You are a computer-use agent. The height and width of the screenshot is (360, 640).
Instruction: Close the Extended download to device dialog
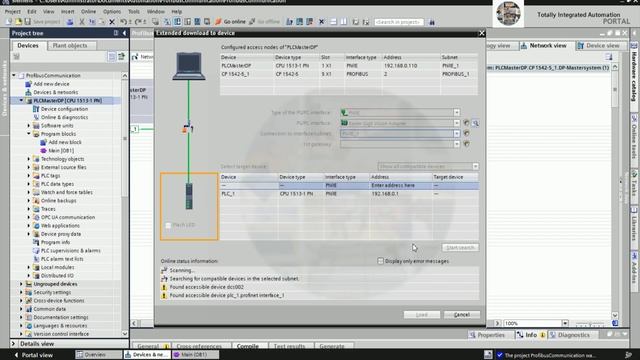pyautogui.click(x=481, y=33)
